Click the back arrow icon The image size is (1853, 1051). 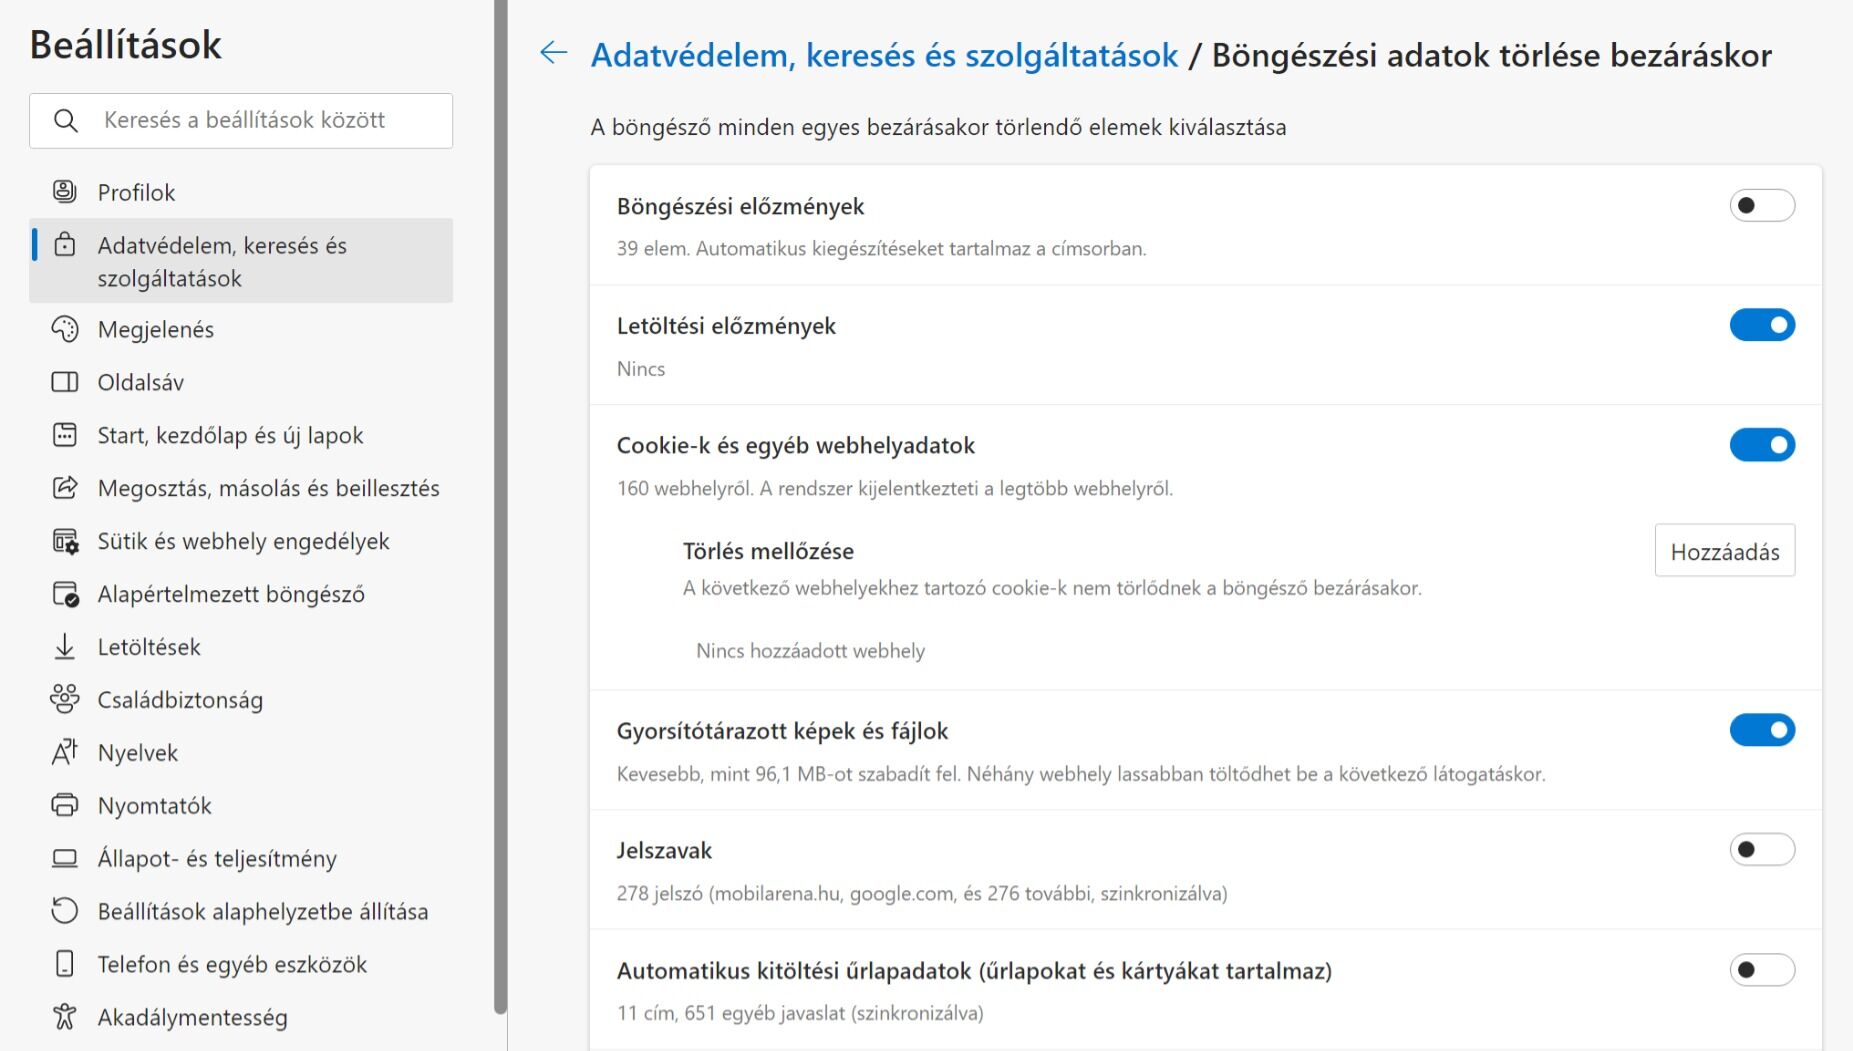tap(553, 53)
